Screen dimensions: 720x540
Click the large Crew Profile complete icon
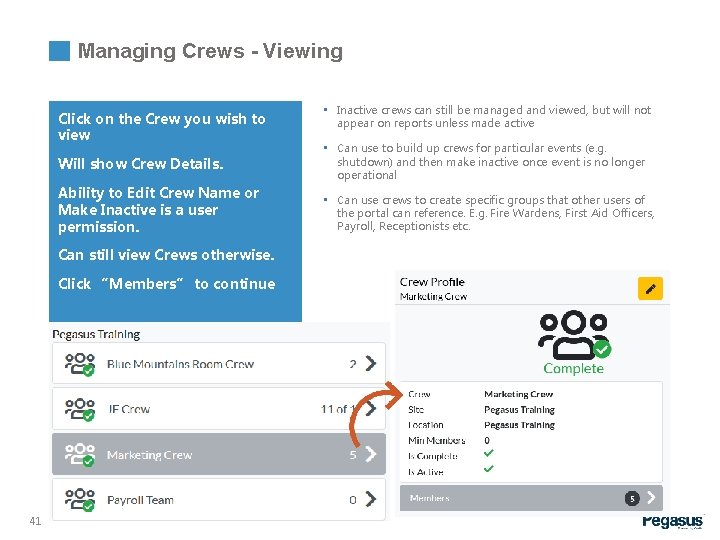(x=573, y=336)
